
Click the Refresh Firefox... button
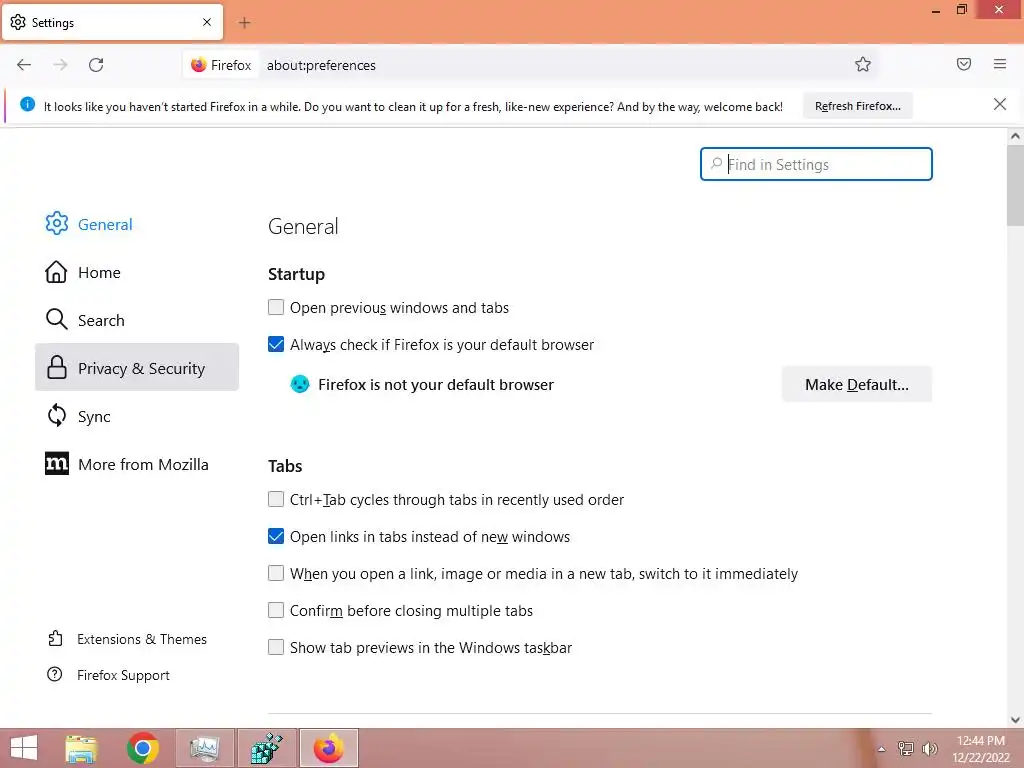tap(857, 106)
